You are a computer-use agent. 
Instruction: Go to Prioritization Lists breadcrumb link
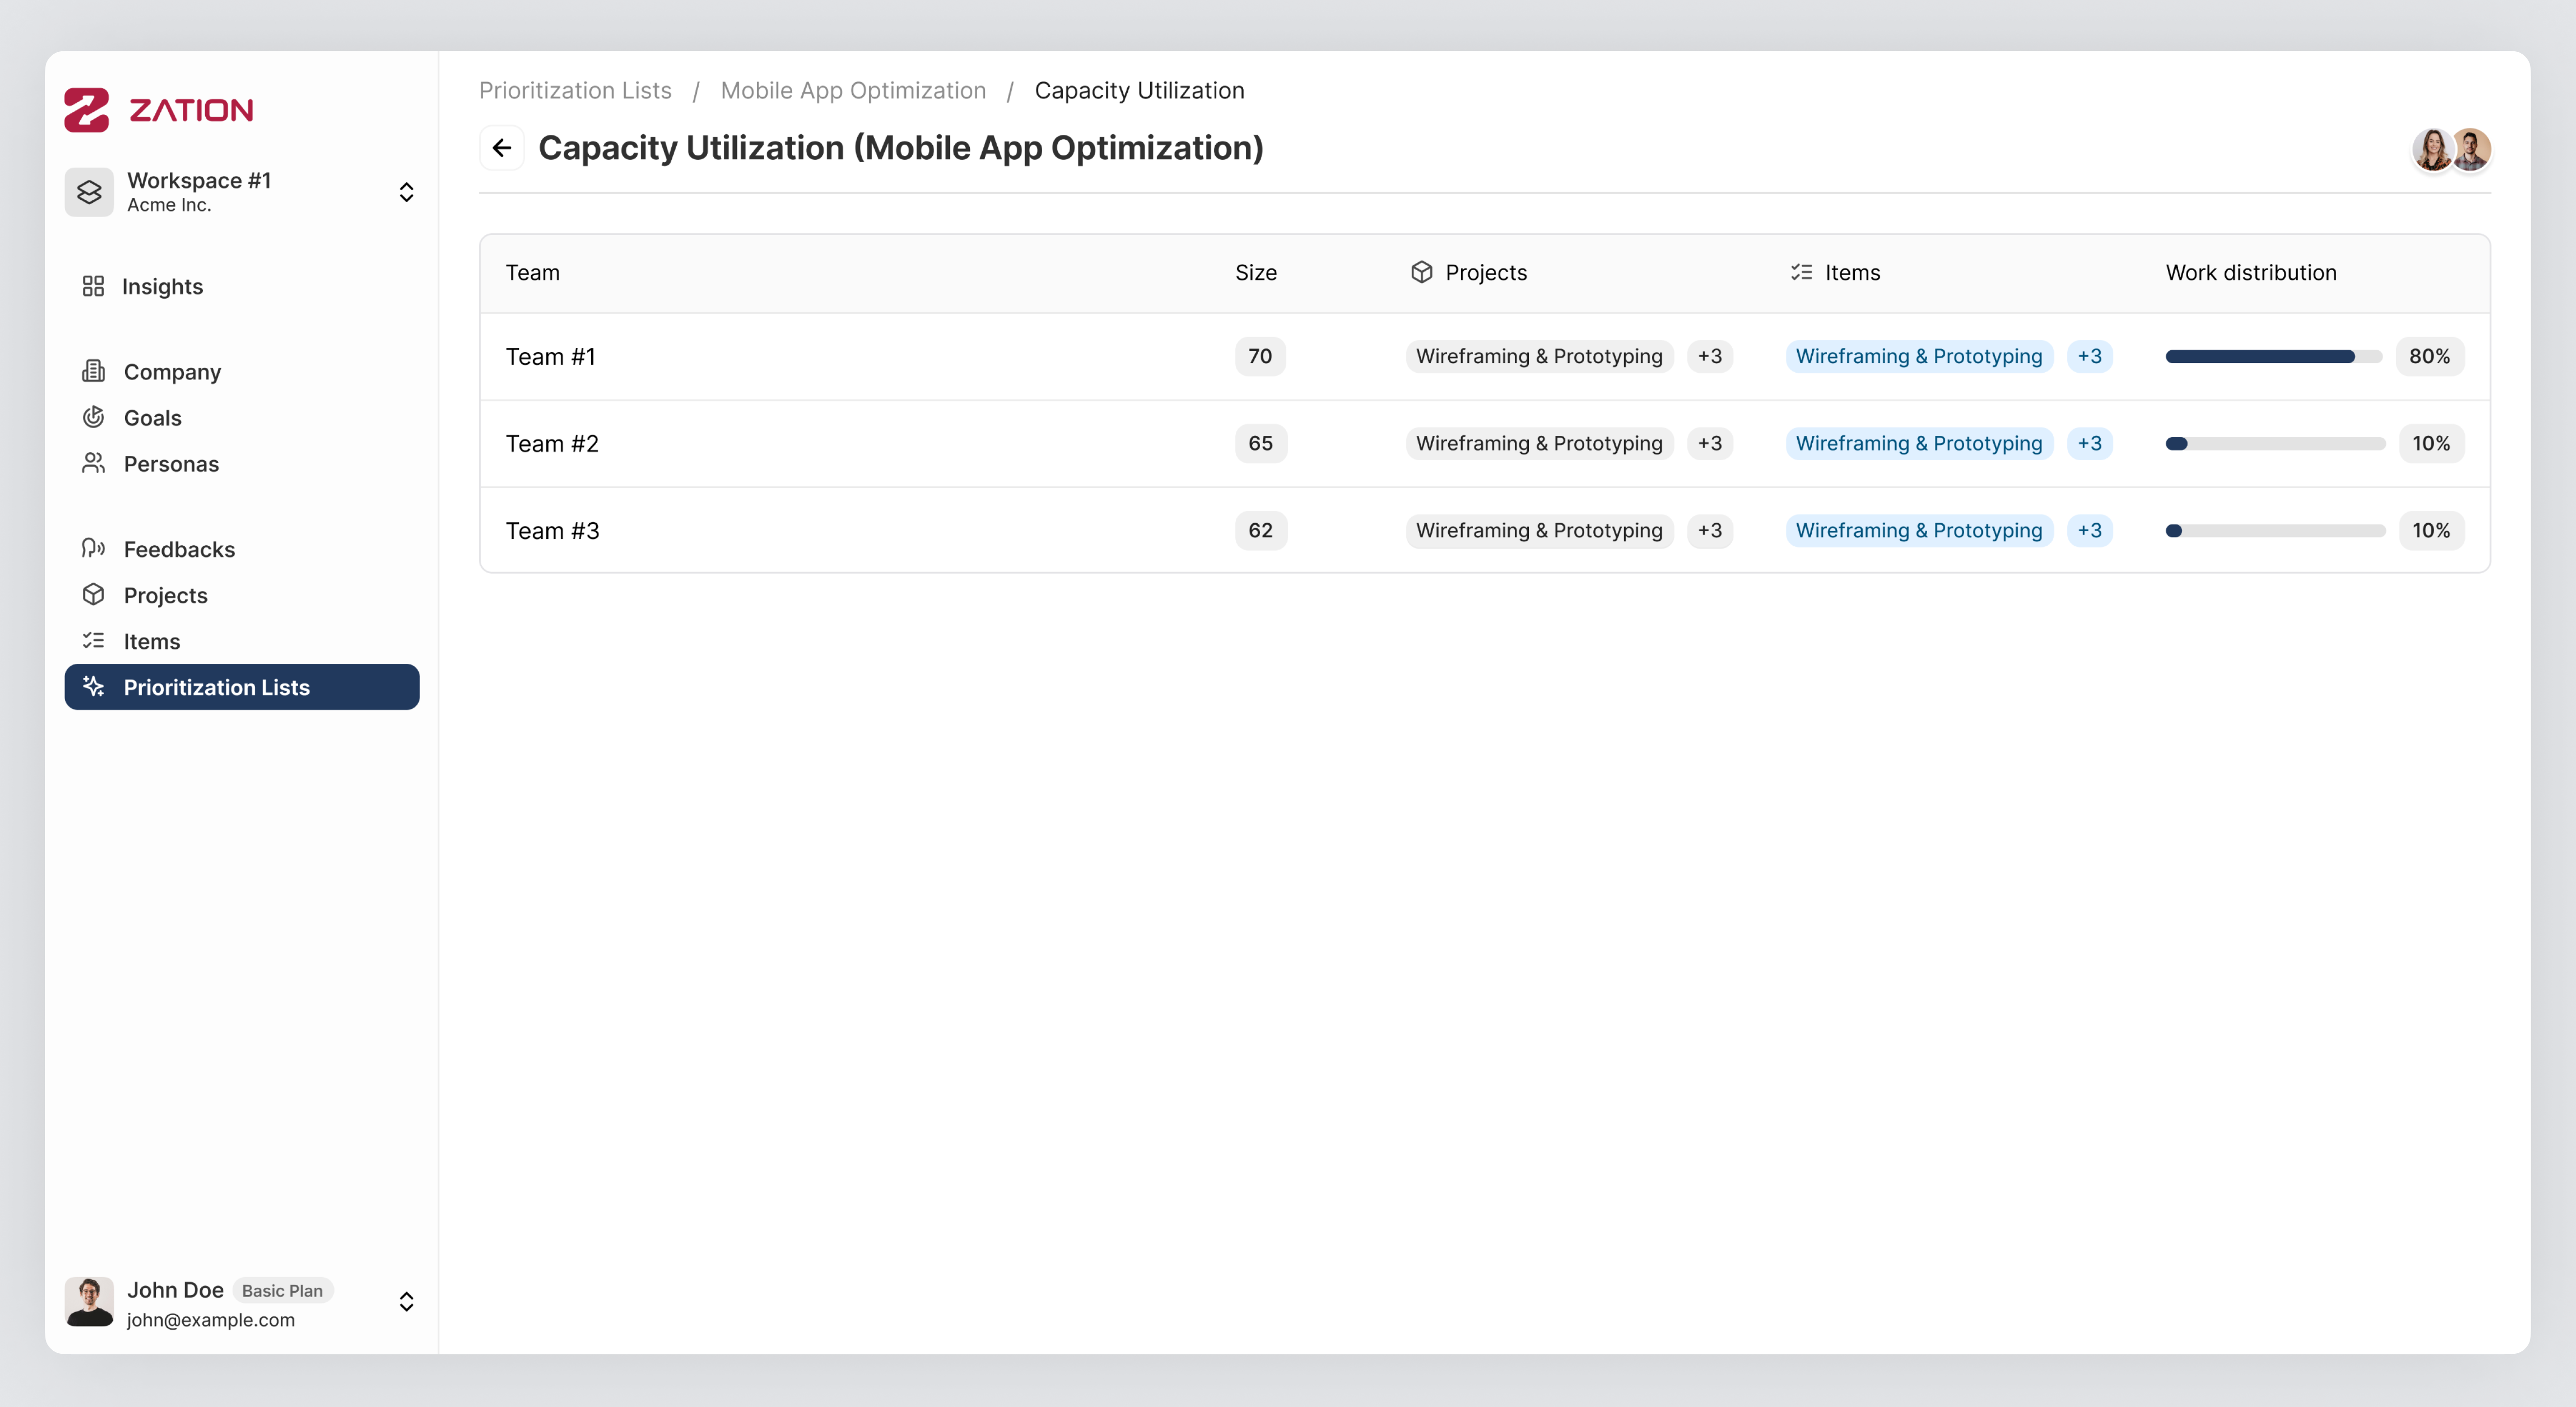pyautogui.click(x=575, y=90)
